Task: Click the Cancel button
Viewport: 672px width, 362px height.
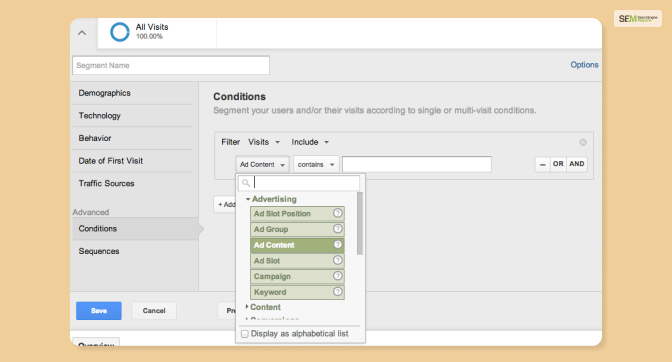Action: pos(154,311)
